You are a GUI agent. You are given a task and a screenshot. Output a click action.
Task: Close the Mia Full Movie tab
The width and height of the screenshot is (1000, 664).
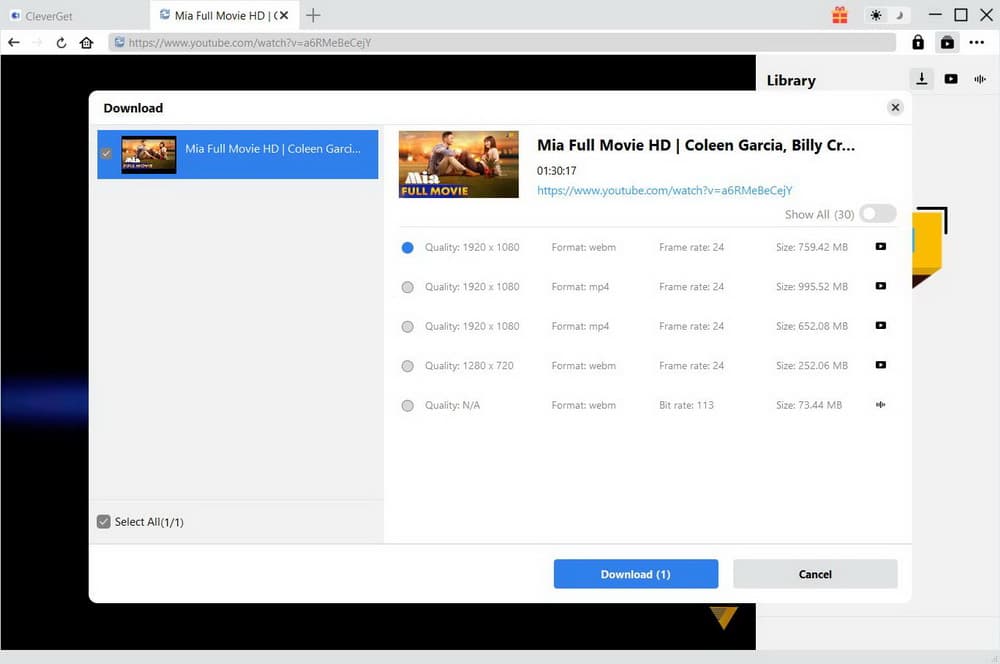point(284,15)
